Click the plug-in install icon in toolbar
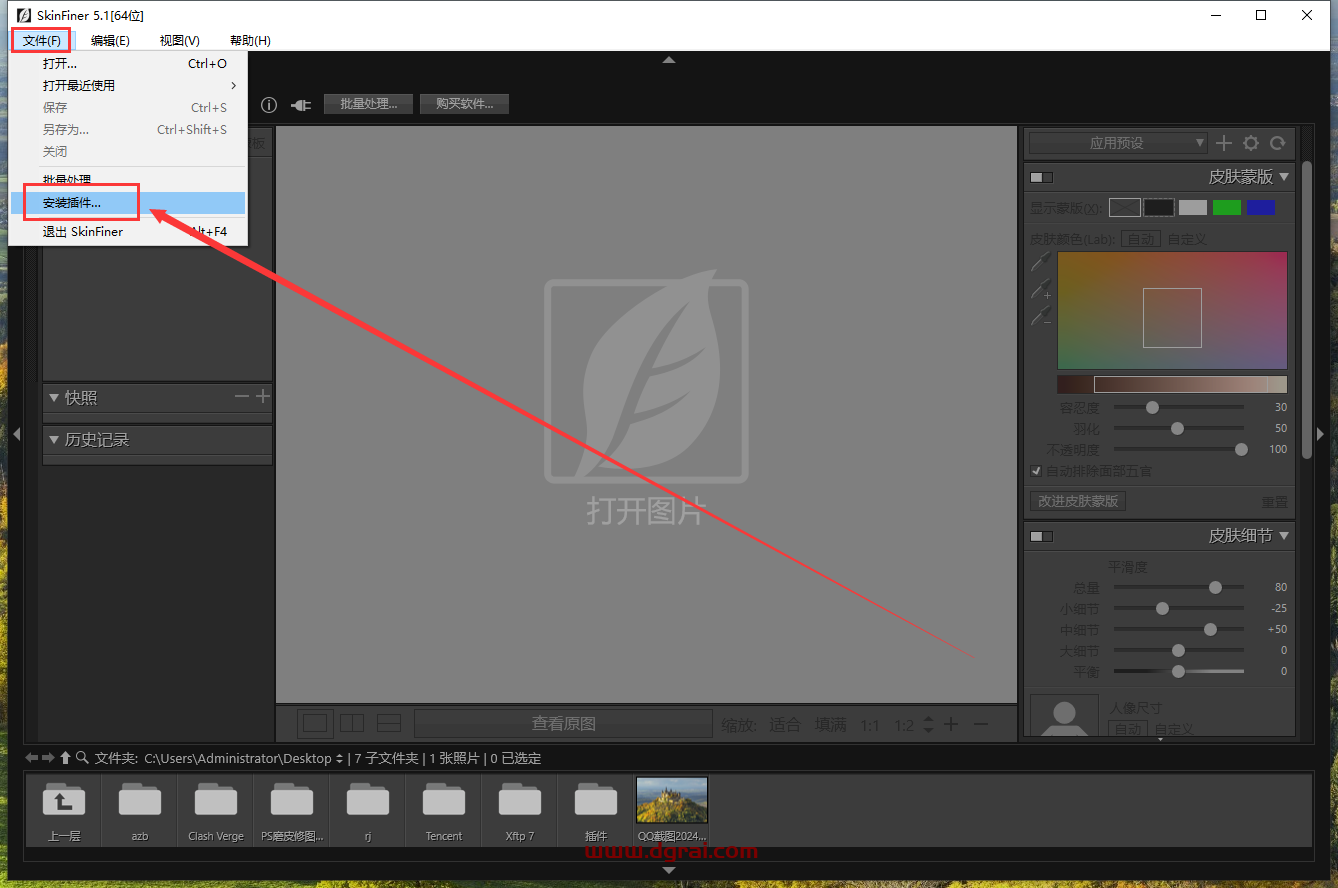The height and width of the screenshot is (888, 1338). 300,105
